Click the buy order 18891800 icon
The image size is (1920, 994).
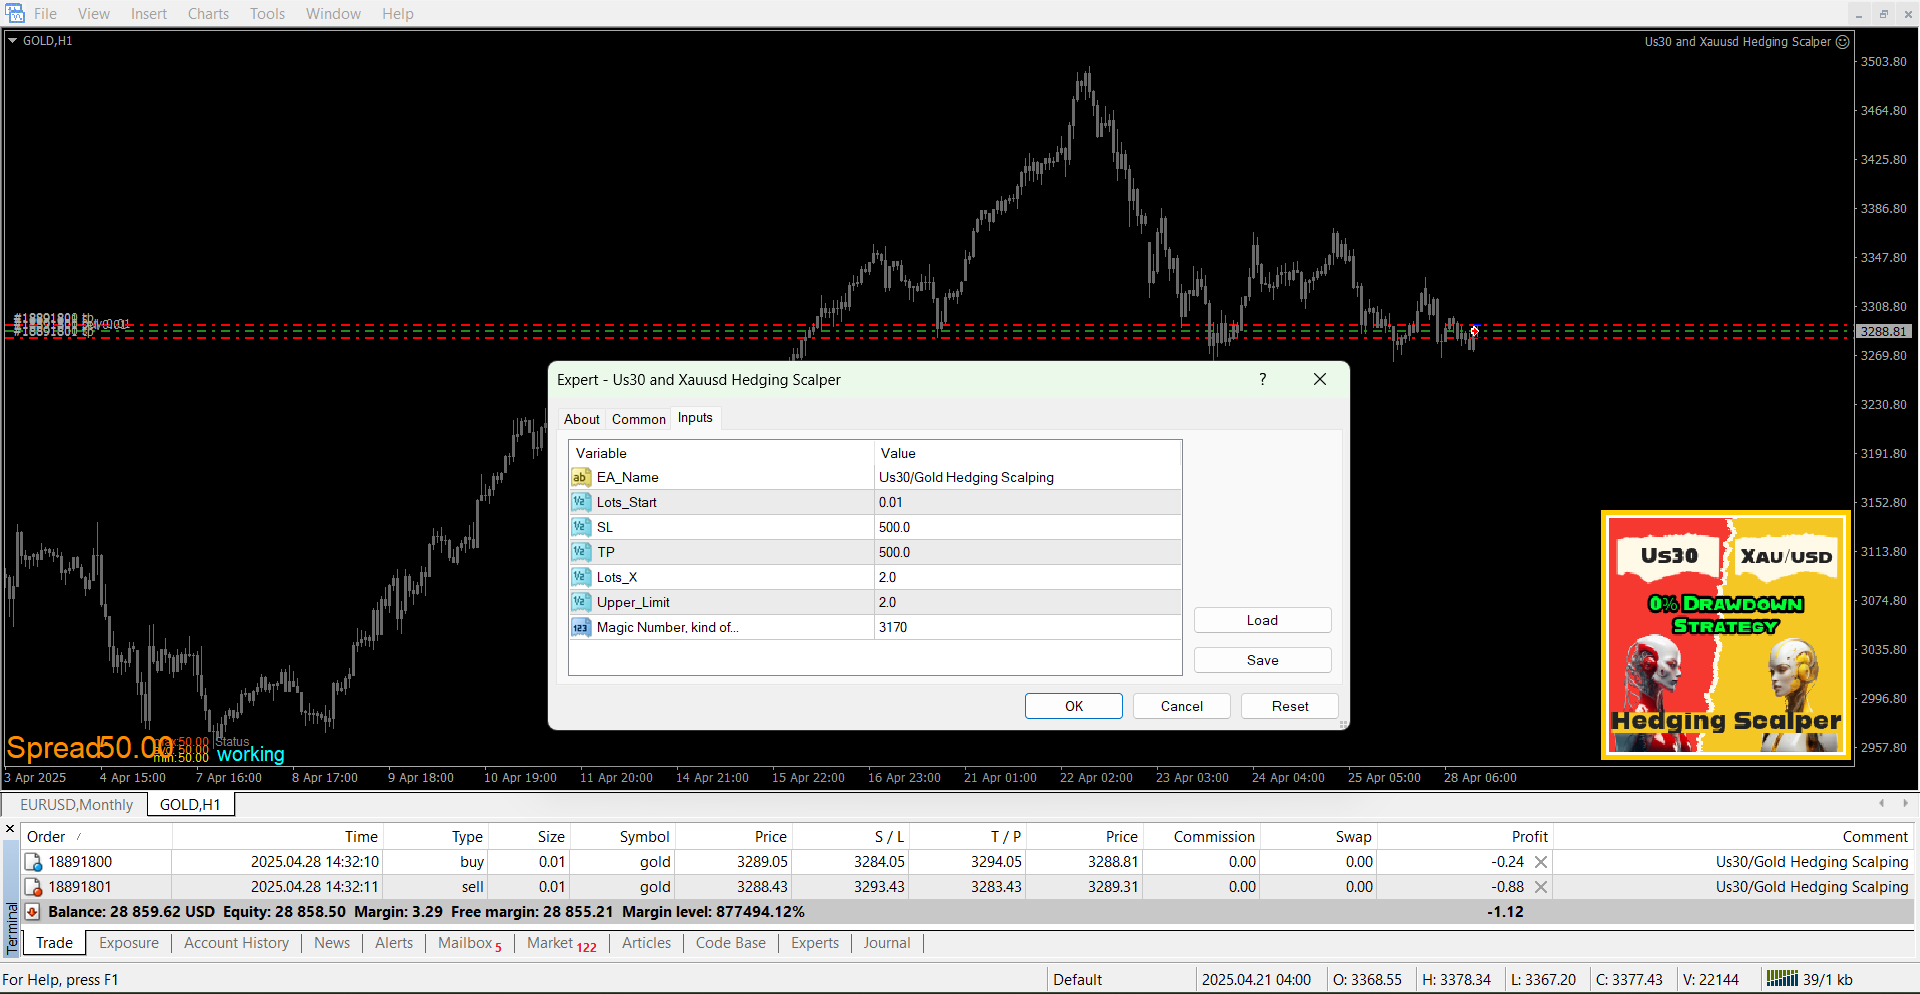[33, 862]
